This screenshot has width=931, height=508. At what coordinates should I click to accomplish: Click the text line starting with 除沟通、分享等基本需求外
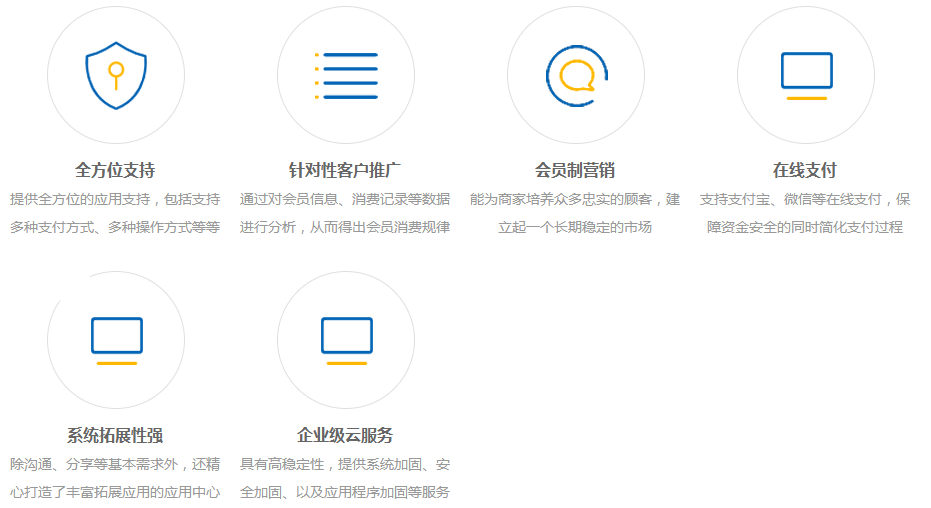115,464
